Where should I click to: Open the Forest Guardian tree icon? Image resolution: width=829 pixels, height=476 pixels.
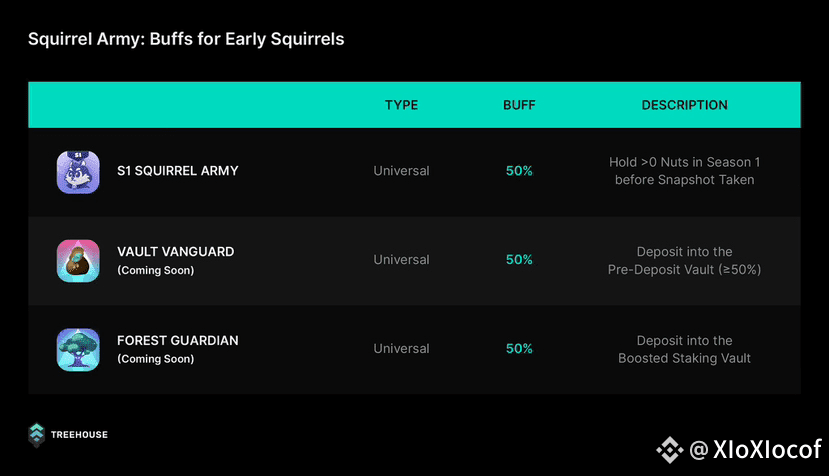tap(78, 350)
